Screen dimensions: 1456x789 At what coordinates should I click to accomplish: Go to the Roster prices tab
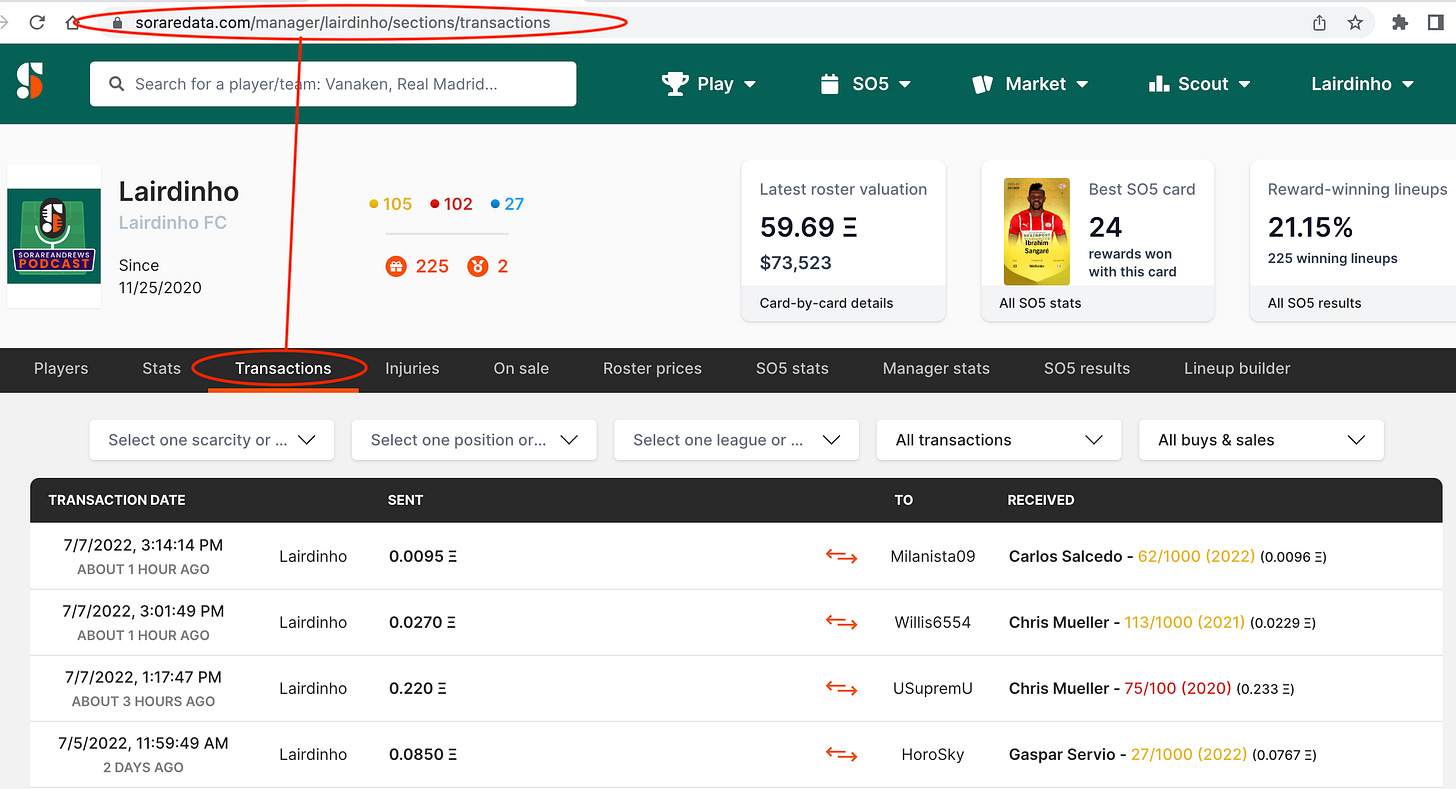click(652, 368)
